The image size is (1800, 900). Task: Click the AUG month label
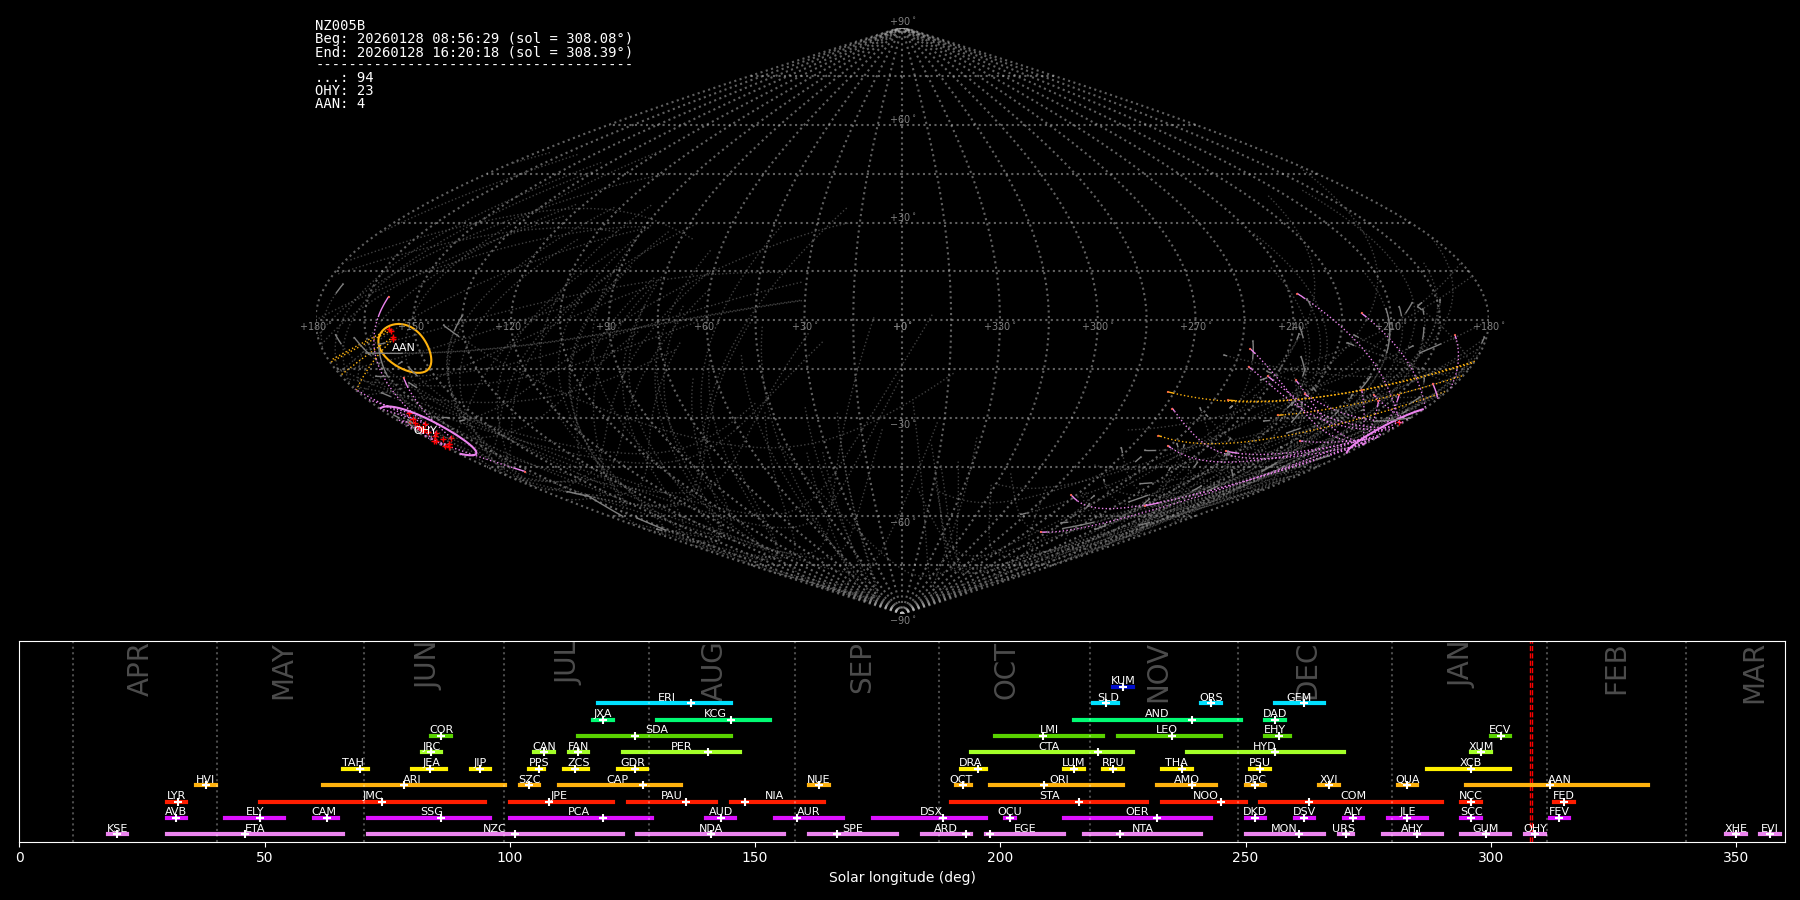click(x=712, y=672)
